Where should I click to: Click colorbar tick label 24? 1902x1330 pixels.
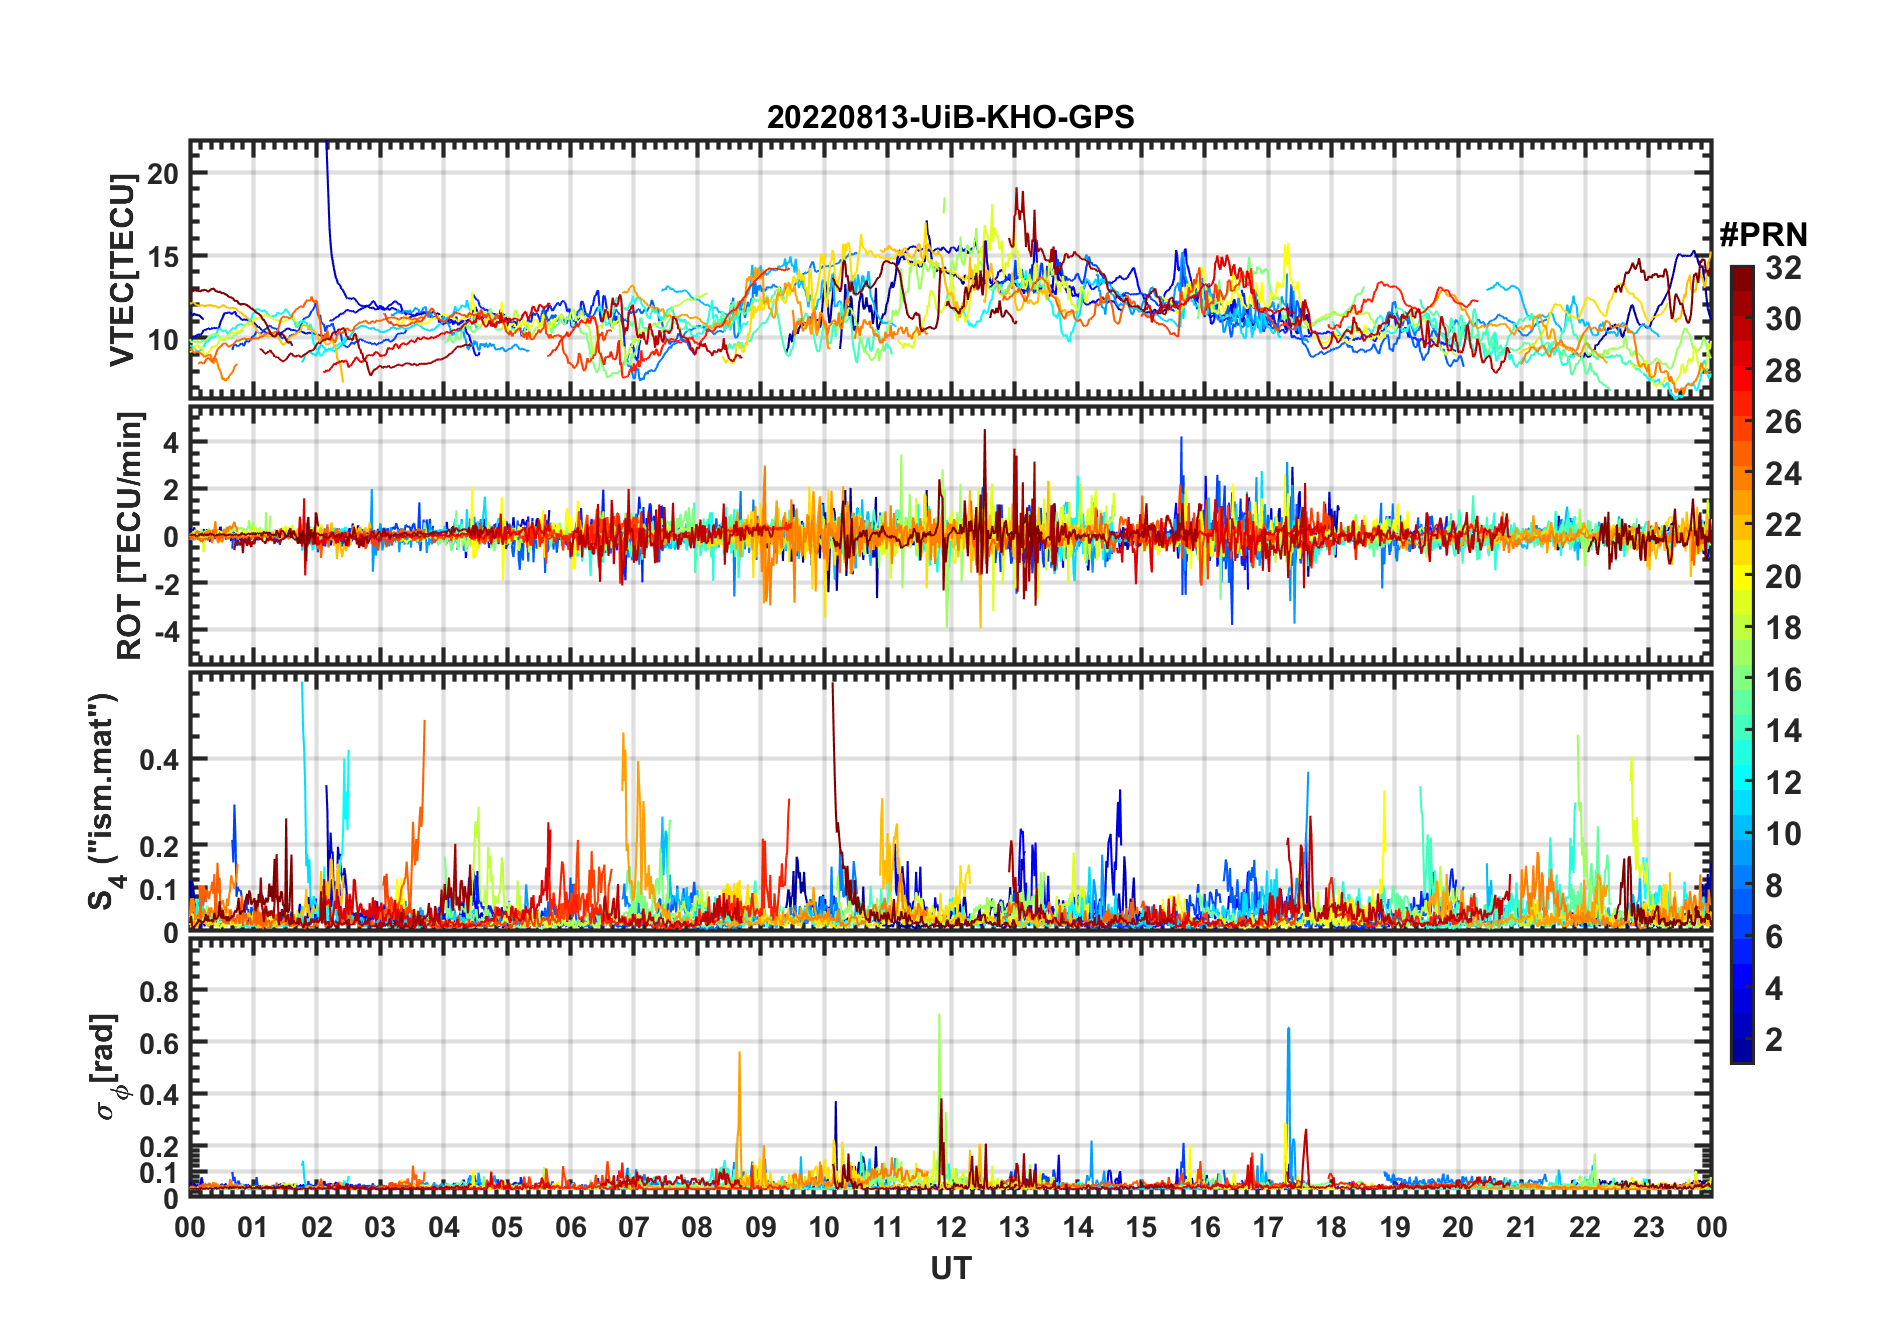[1783, 474]
